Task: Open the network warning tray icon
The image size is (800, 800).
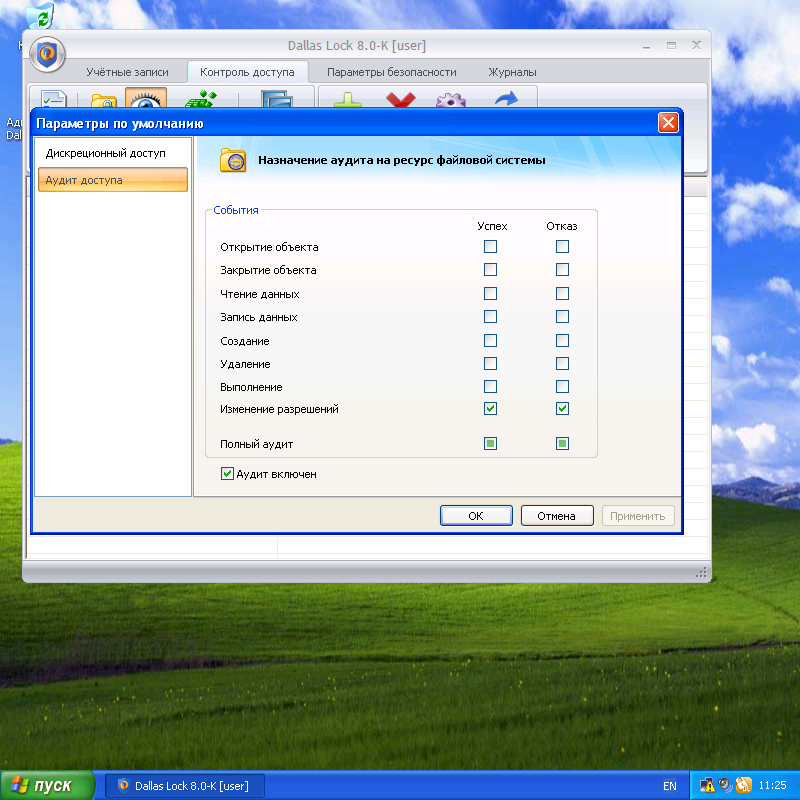Action: pos(707,785)
